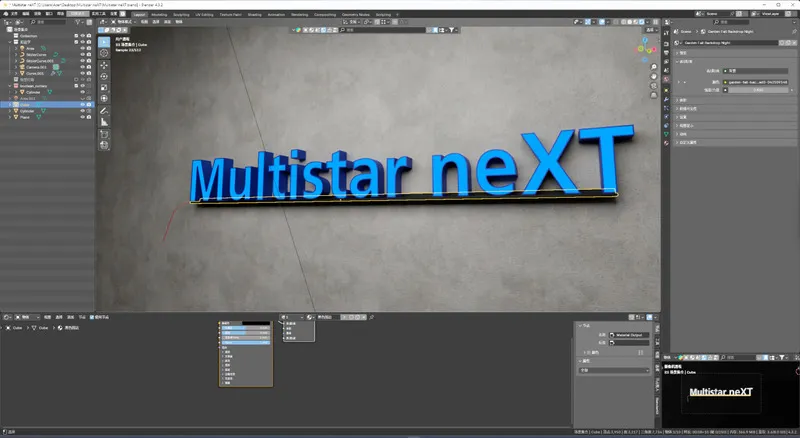Switch to Shading workspace tab
The width and height of the screenshot is (800, 438).
tap(255, 15)
